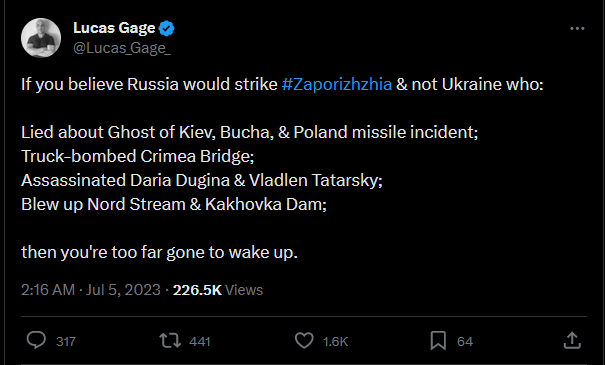
Task: Click the blue verified badge
Action: [x=167, y=29]
